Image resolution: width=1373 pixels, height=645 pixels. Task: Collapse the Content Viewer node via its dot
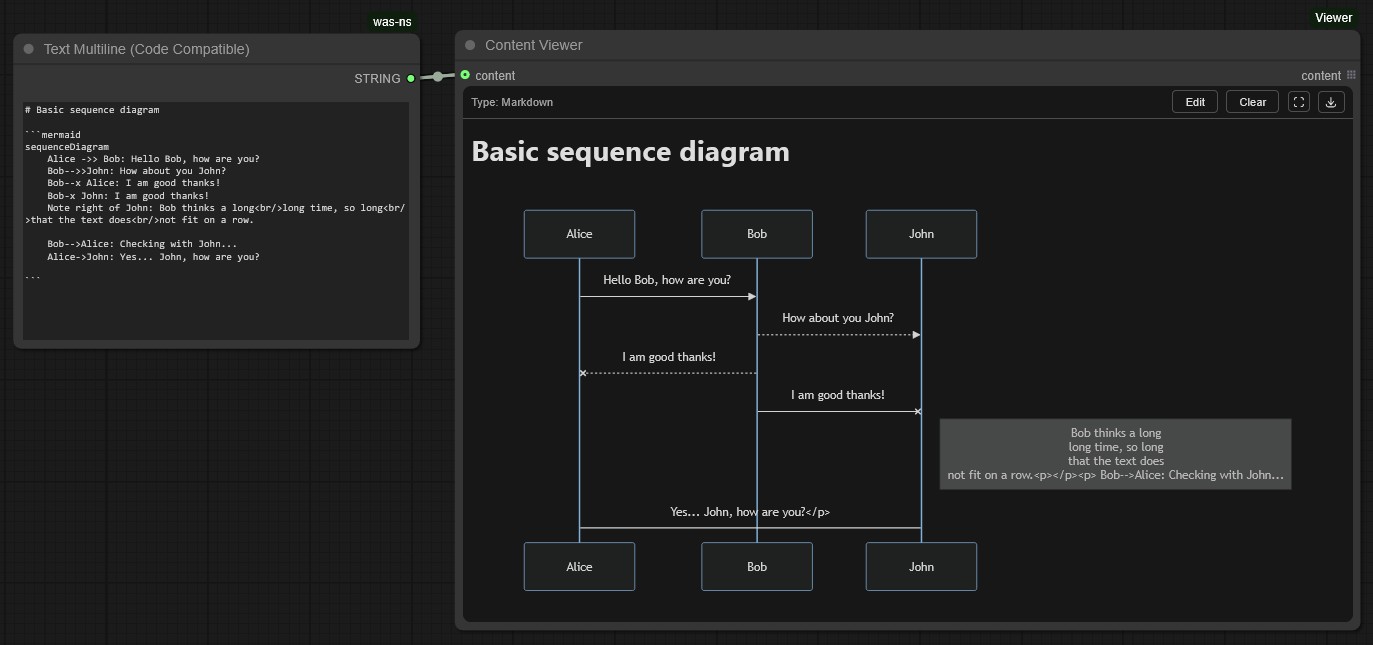pyautogui.click(x=470, y=45)
